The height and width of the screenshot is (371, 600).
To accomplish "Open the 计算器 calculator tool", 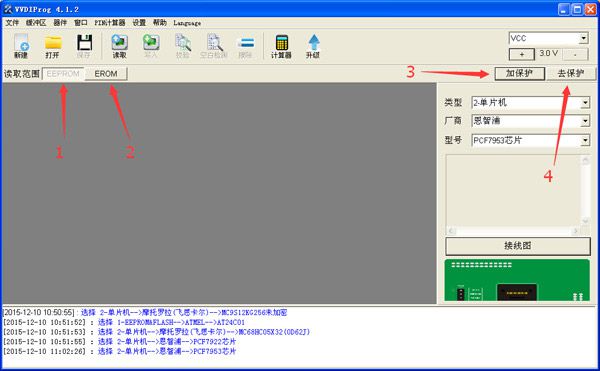I will (281, 46).
